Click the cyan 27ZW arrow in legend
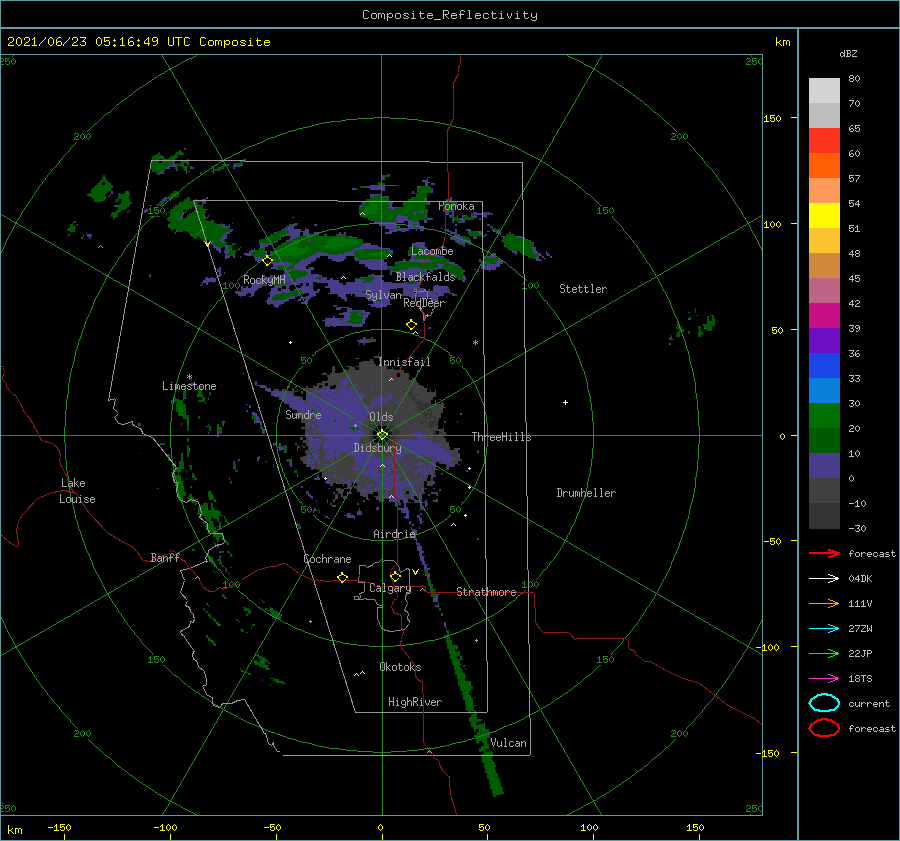This screenshot has width=900, height=841. tap(824, 629)
